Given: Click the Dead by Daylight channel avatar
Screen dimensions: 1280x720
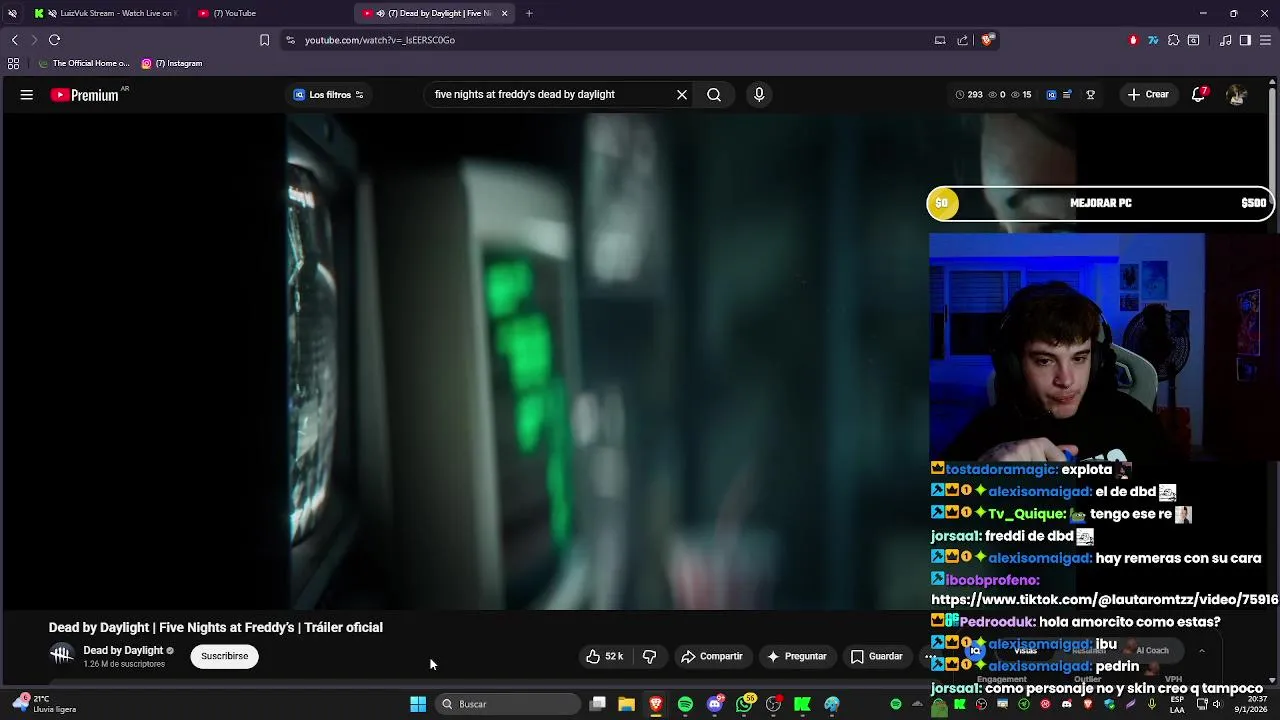Looking at the screenshot, I should pos(62,656).
